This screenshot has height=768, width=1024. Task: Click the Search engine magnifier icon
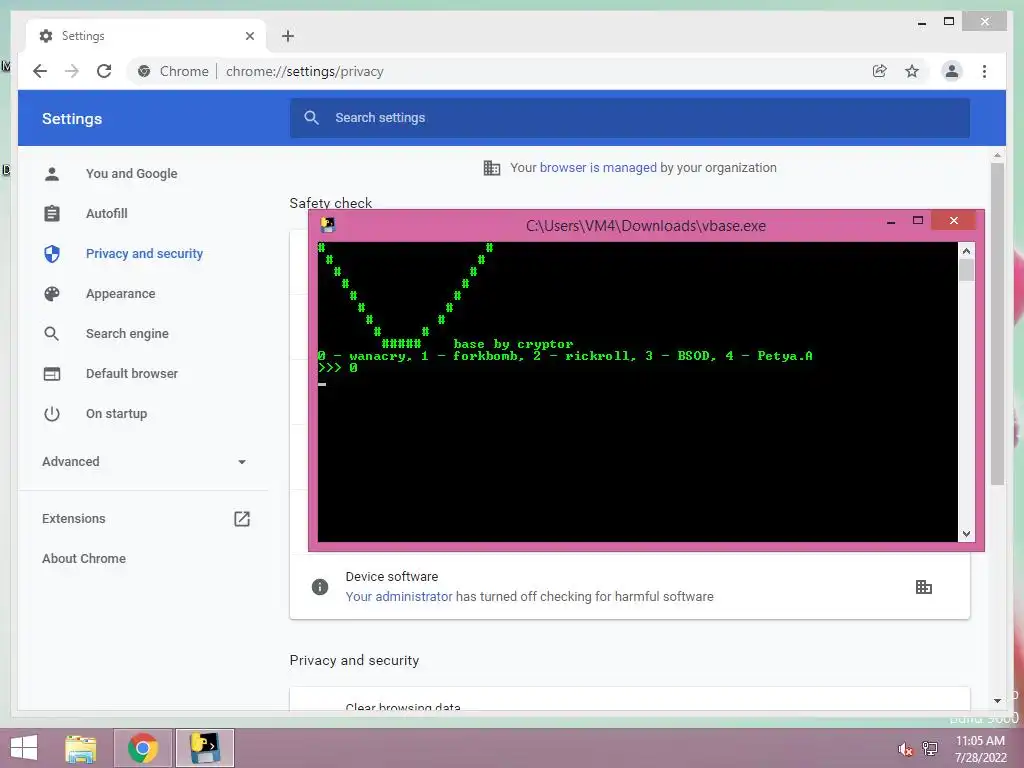(52, 334)
